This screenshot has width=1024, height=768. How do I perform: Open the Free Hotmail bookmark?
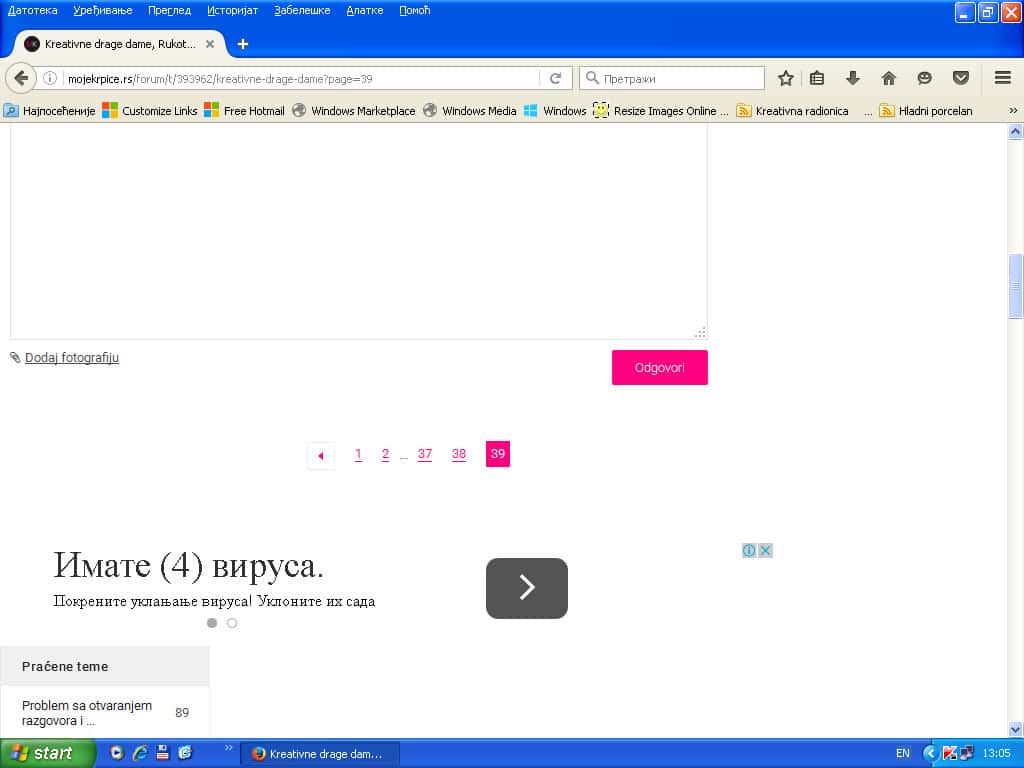coord(244,110)
